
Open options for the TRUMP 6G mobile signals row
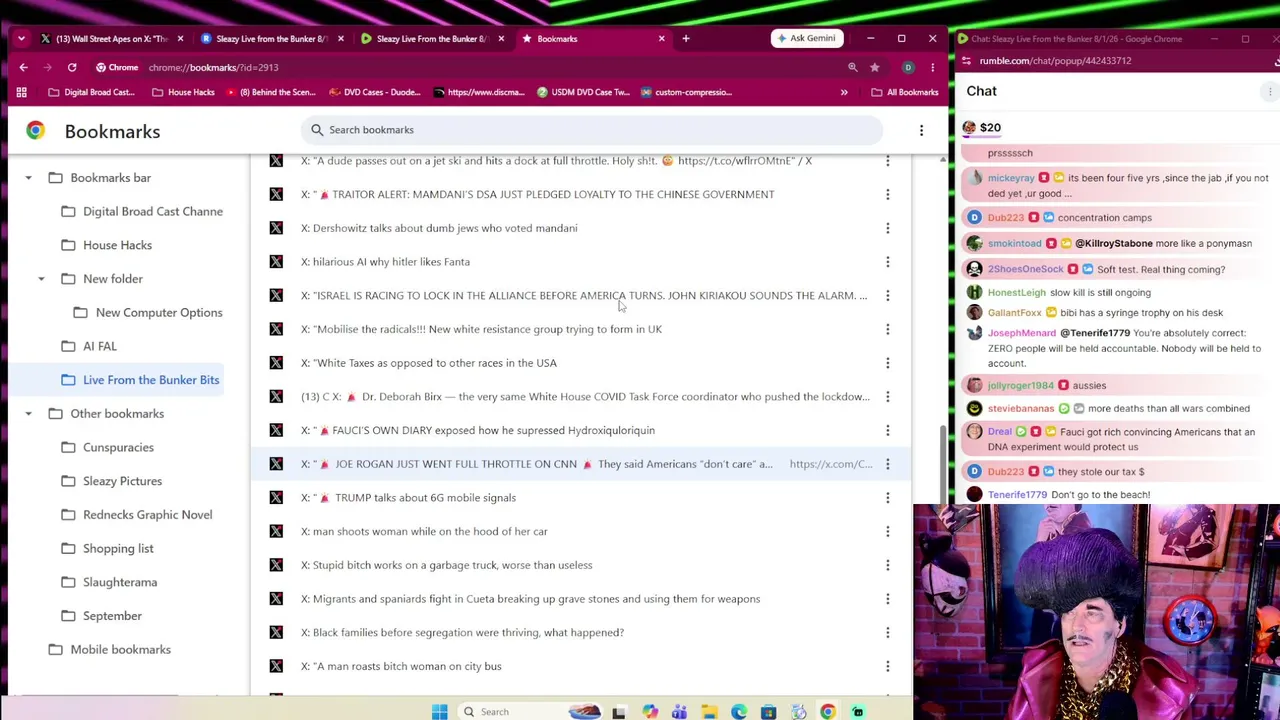tap(887, 498)
